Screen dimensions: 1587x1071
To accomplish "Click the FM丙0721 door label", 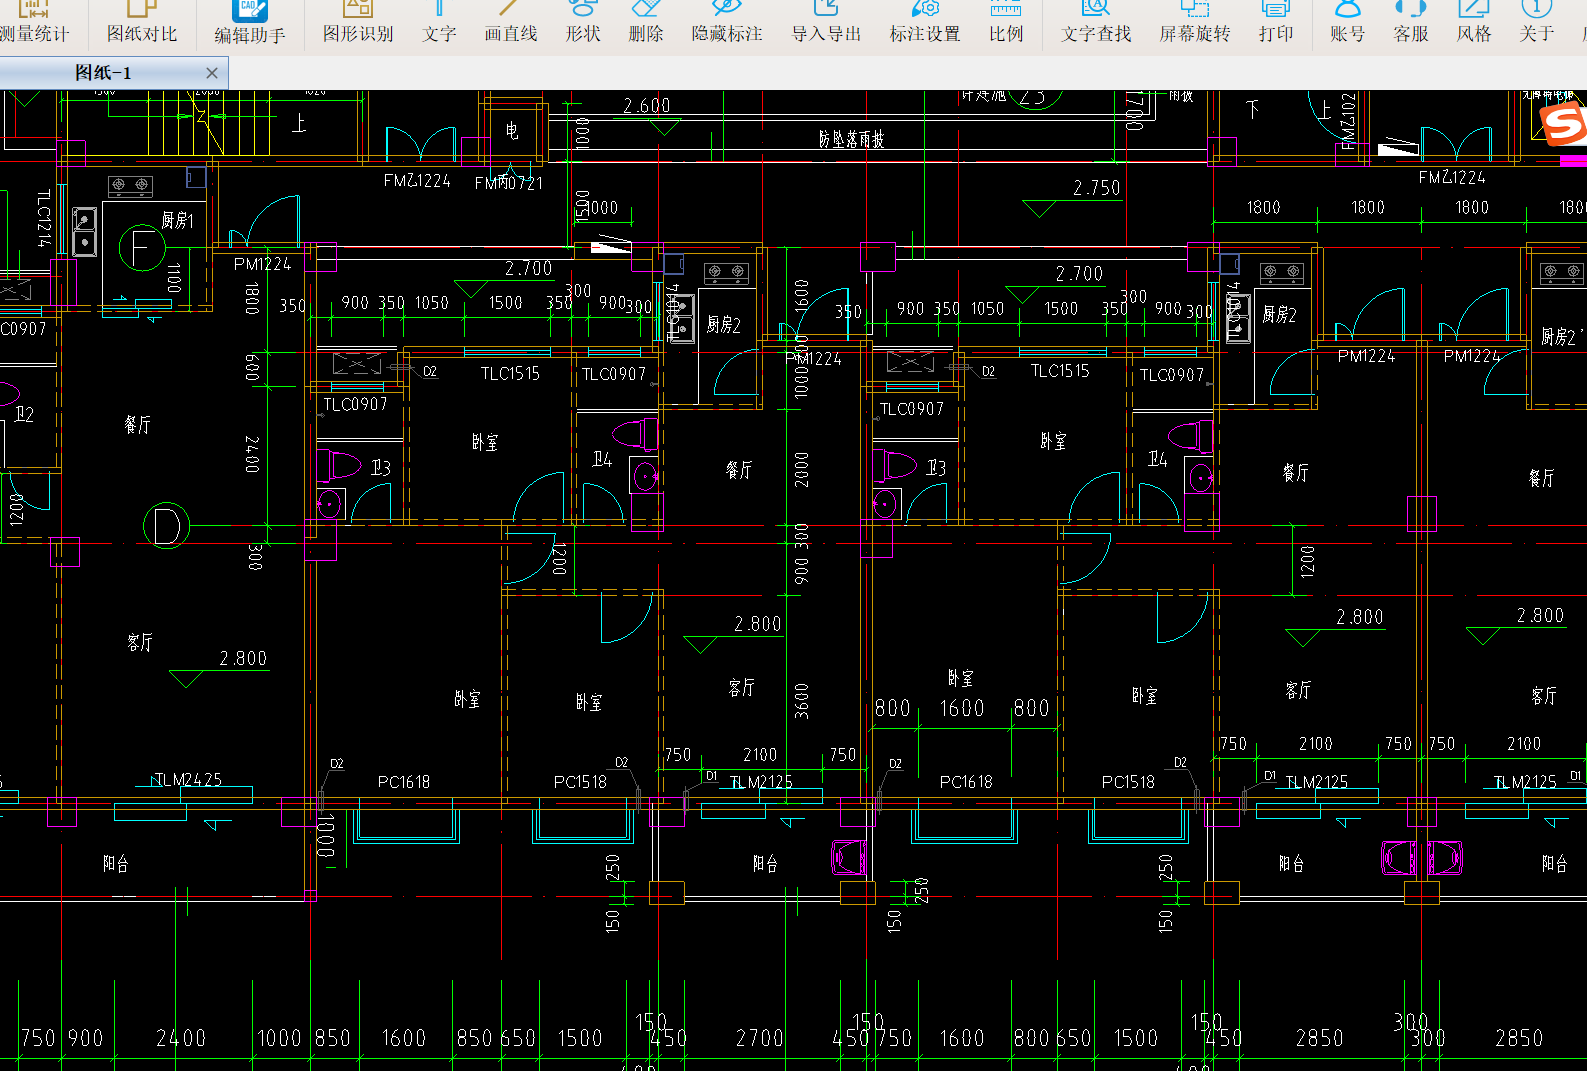I will pos(509,183).
